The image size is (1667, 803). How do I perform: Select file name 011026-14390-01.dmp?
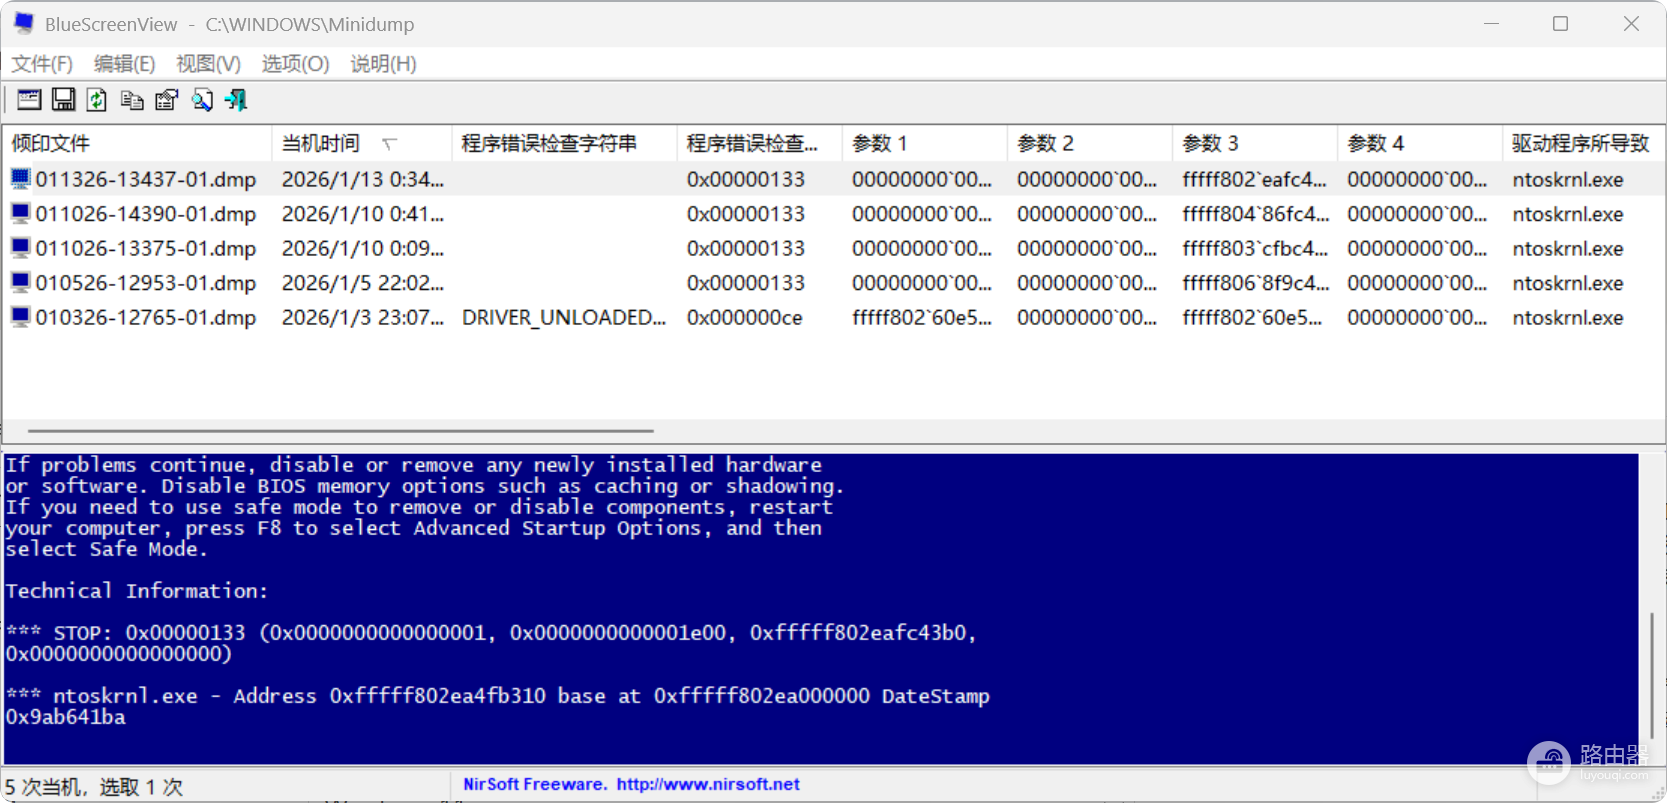[x=146, y=214]
